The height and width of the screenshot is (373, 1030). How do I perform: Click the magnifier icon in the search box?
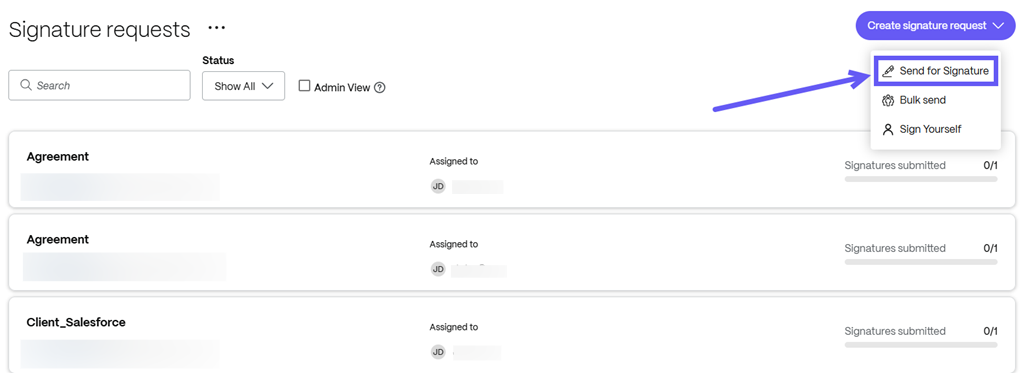point(26,85)
